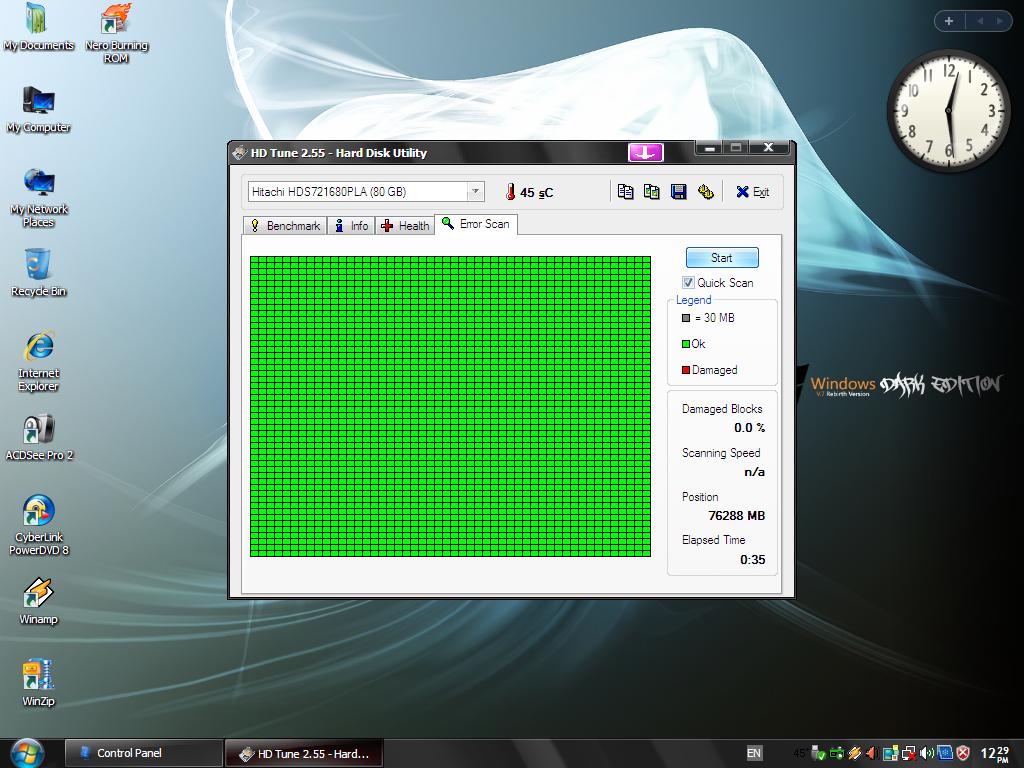
Task: Open HD Tune options wrench icon
Action: pos(706,192)
